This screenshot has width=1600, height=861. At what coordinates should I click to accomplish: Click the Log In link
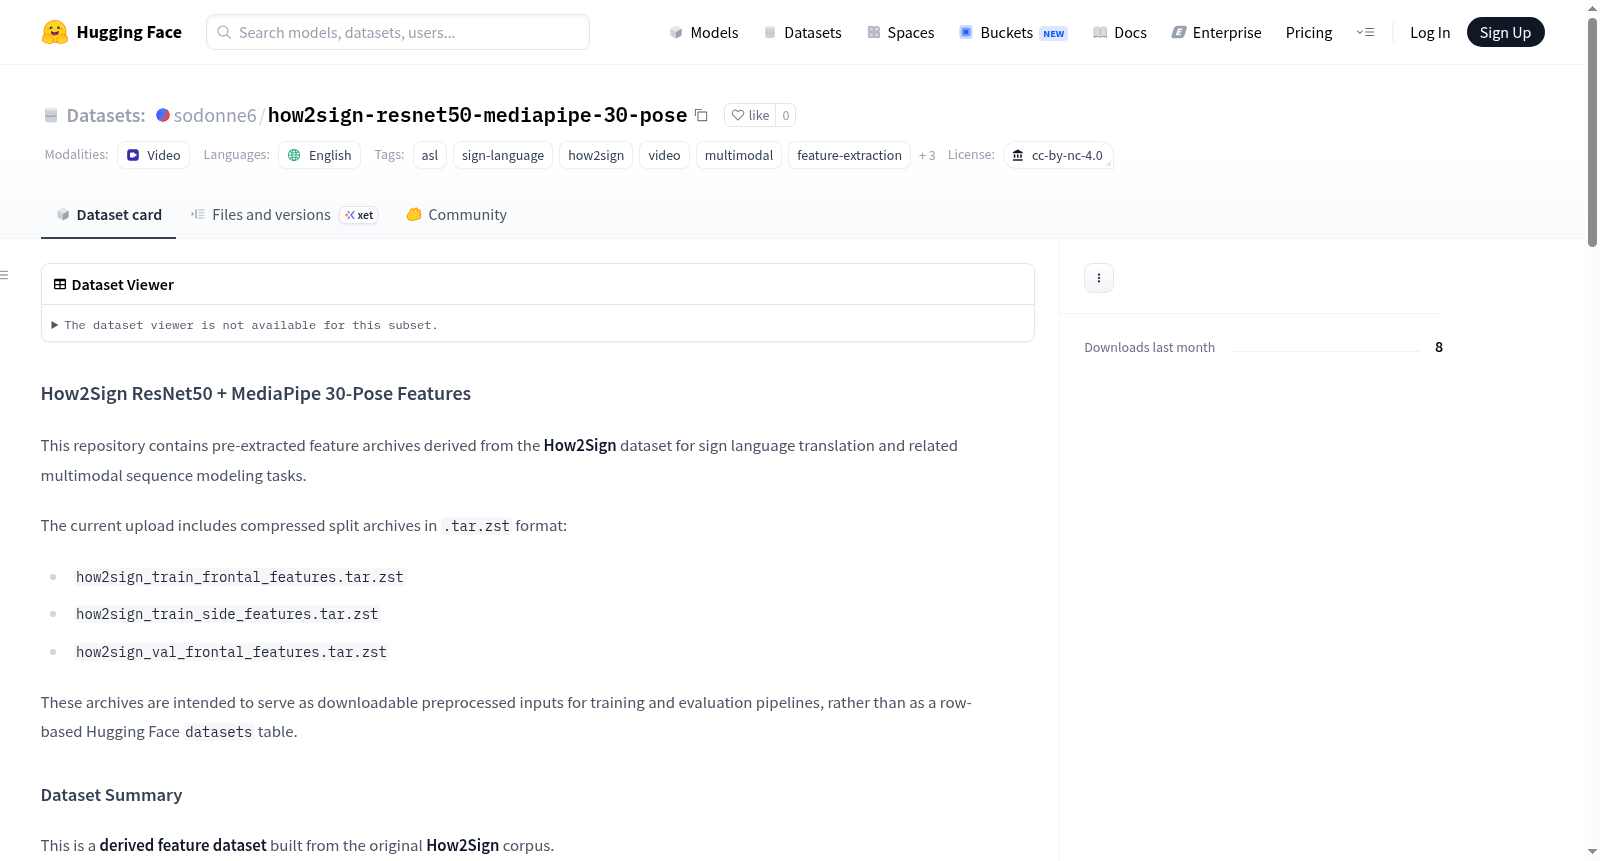(x=1430, y=32)
